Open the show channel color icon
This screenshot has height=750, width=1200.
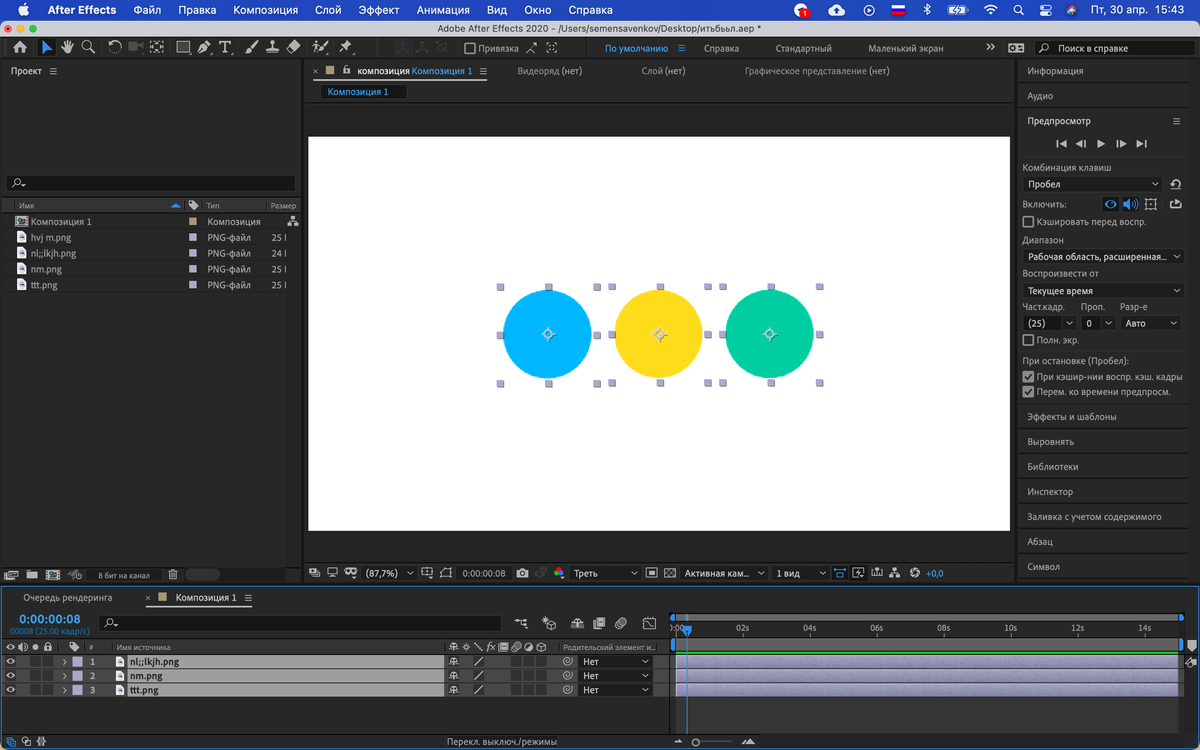pyautogui.click(x=559, y=573)
